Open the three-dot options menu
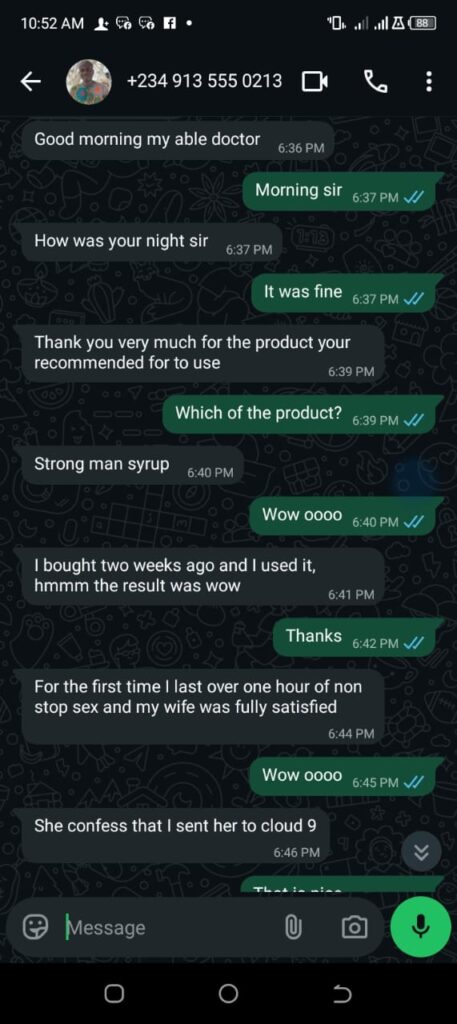This screenshot has width=457, height=1024. click(428, 82)
